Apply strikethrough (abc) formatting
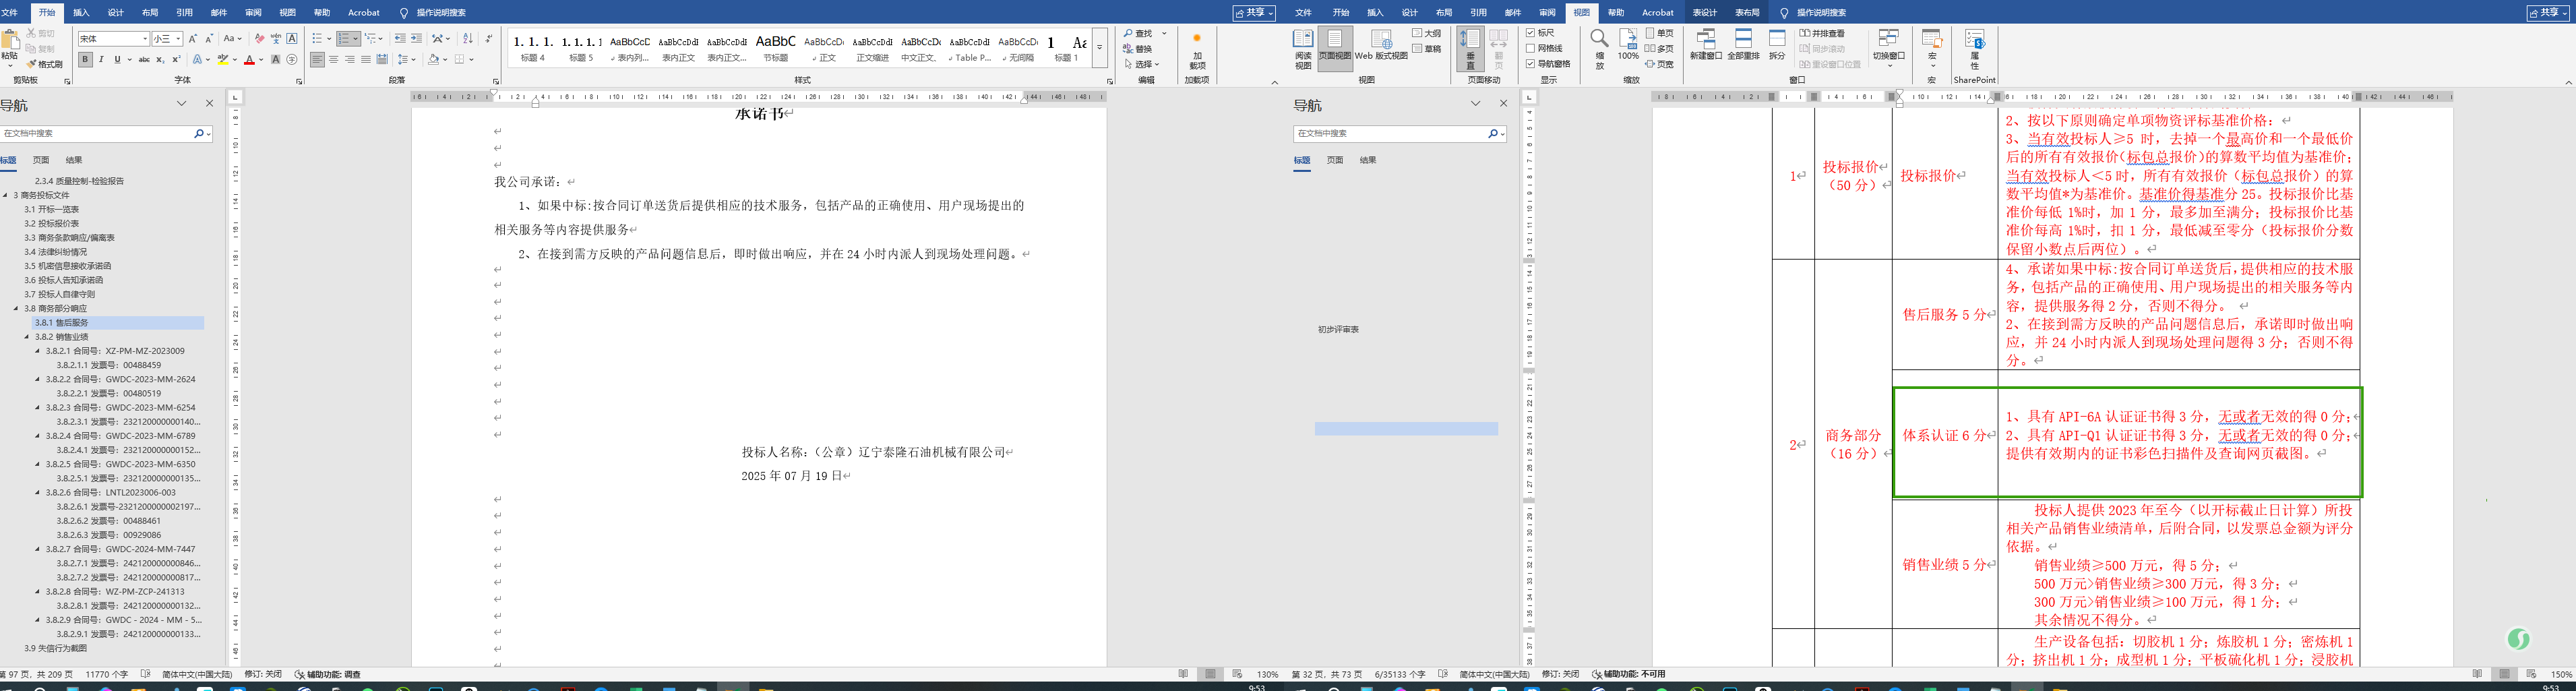2576x691 pixels. [144, 60]
